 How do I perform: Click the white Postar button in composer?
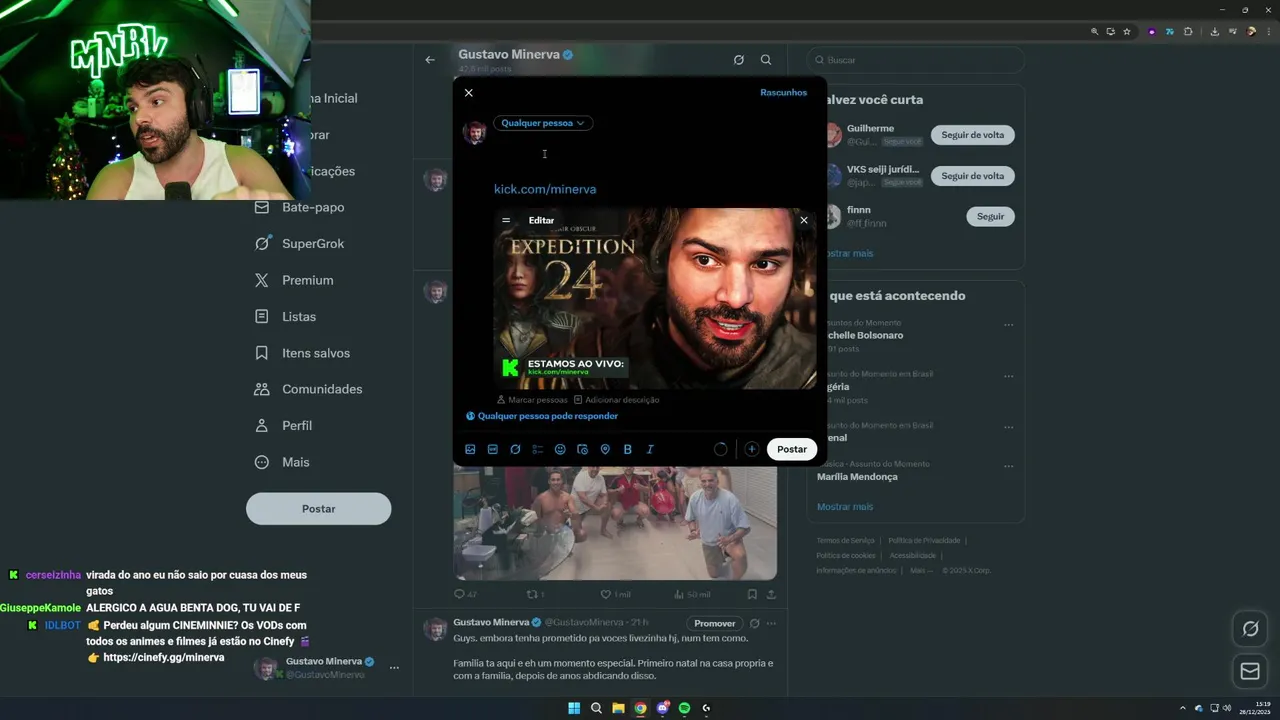point(792,449)
